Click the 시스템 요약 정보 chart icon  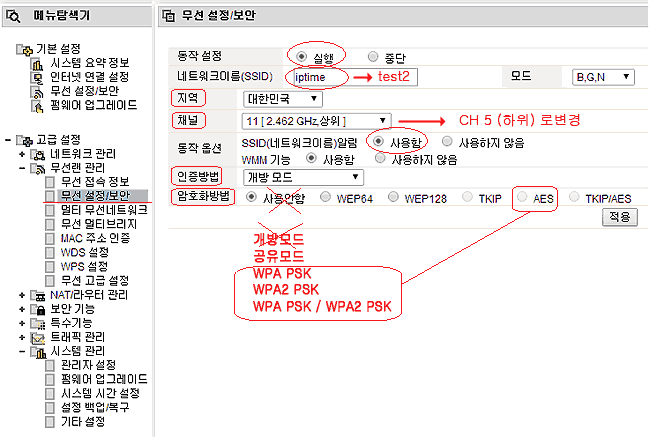(x=37, y=64)
